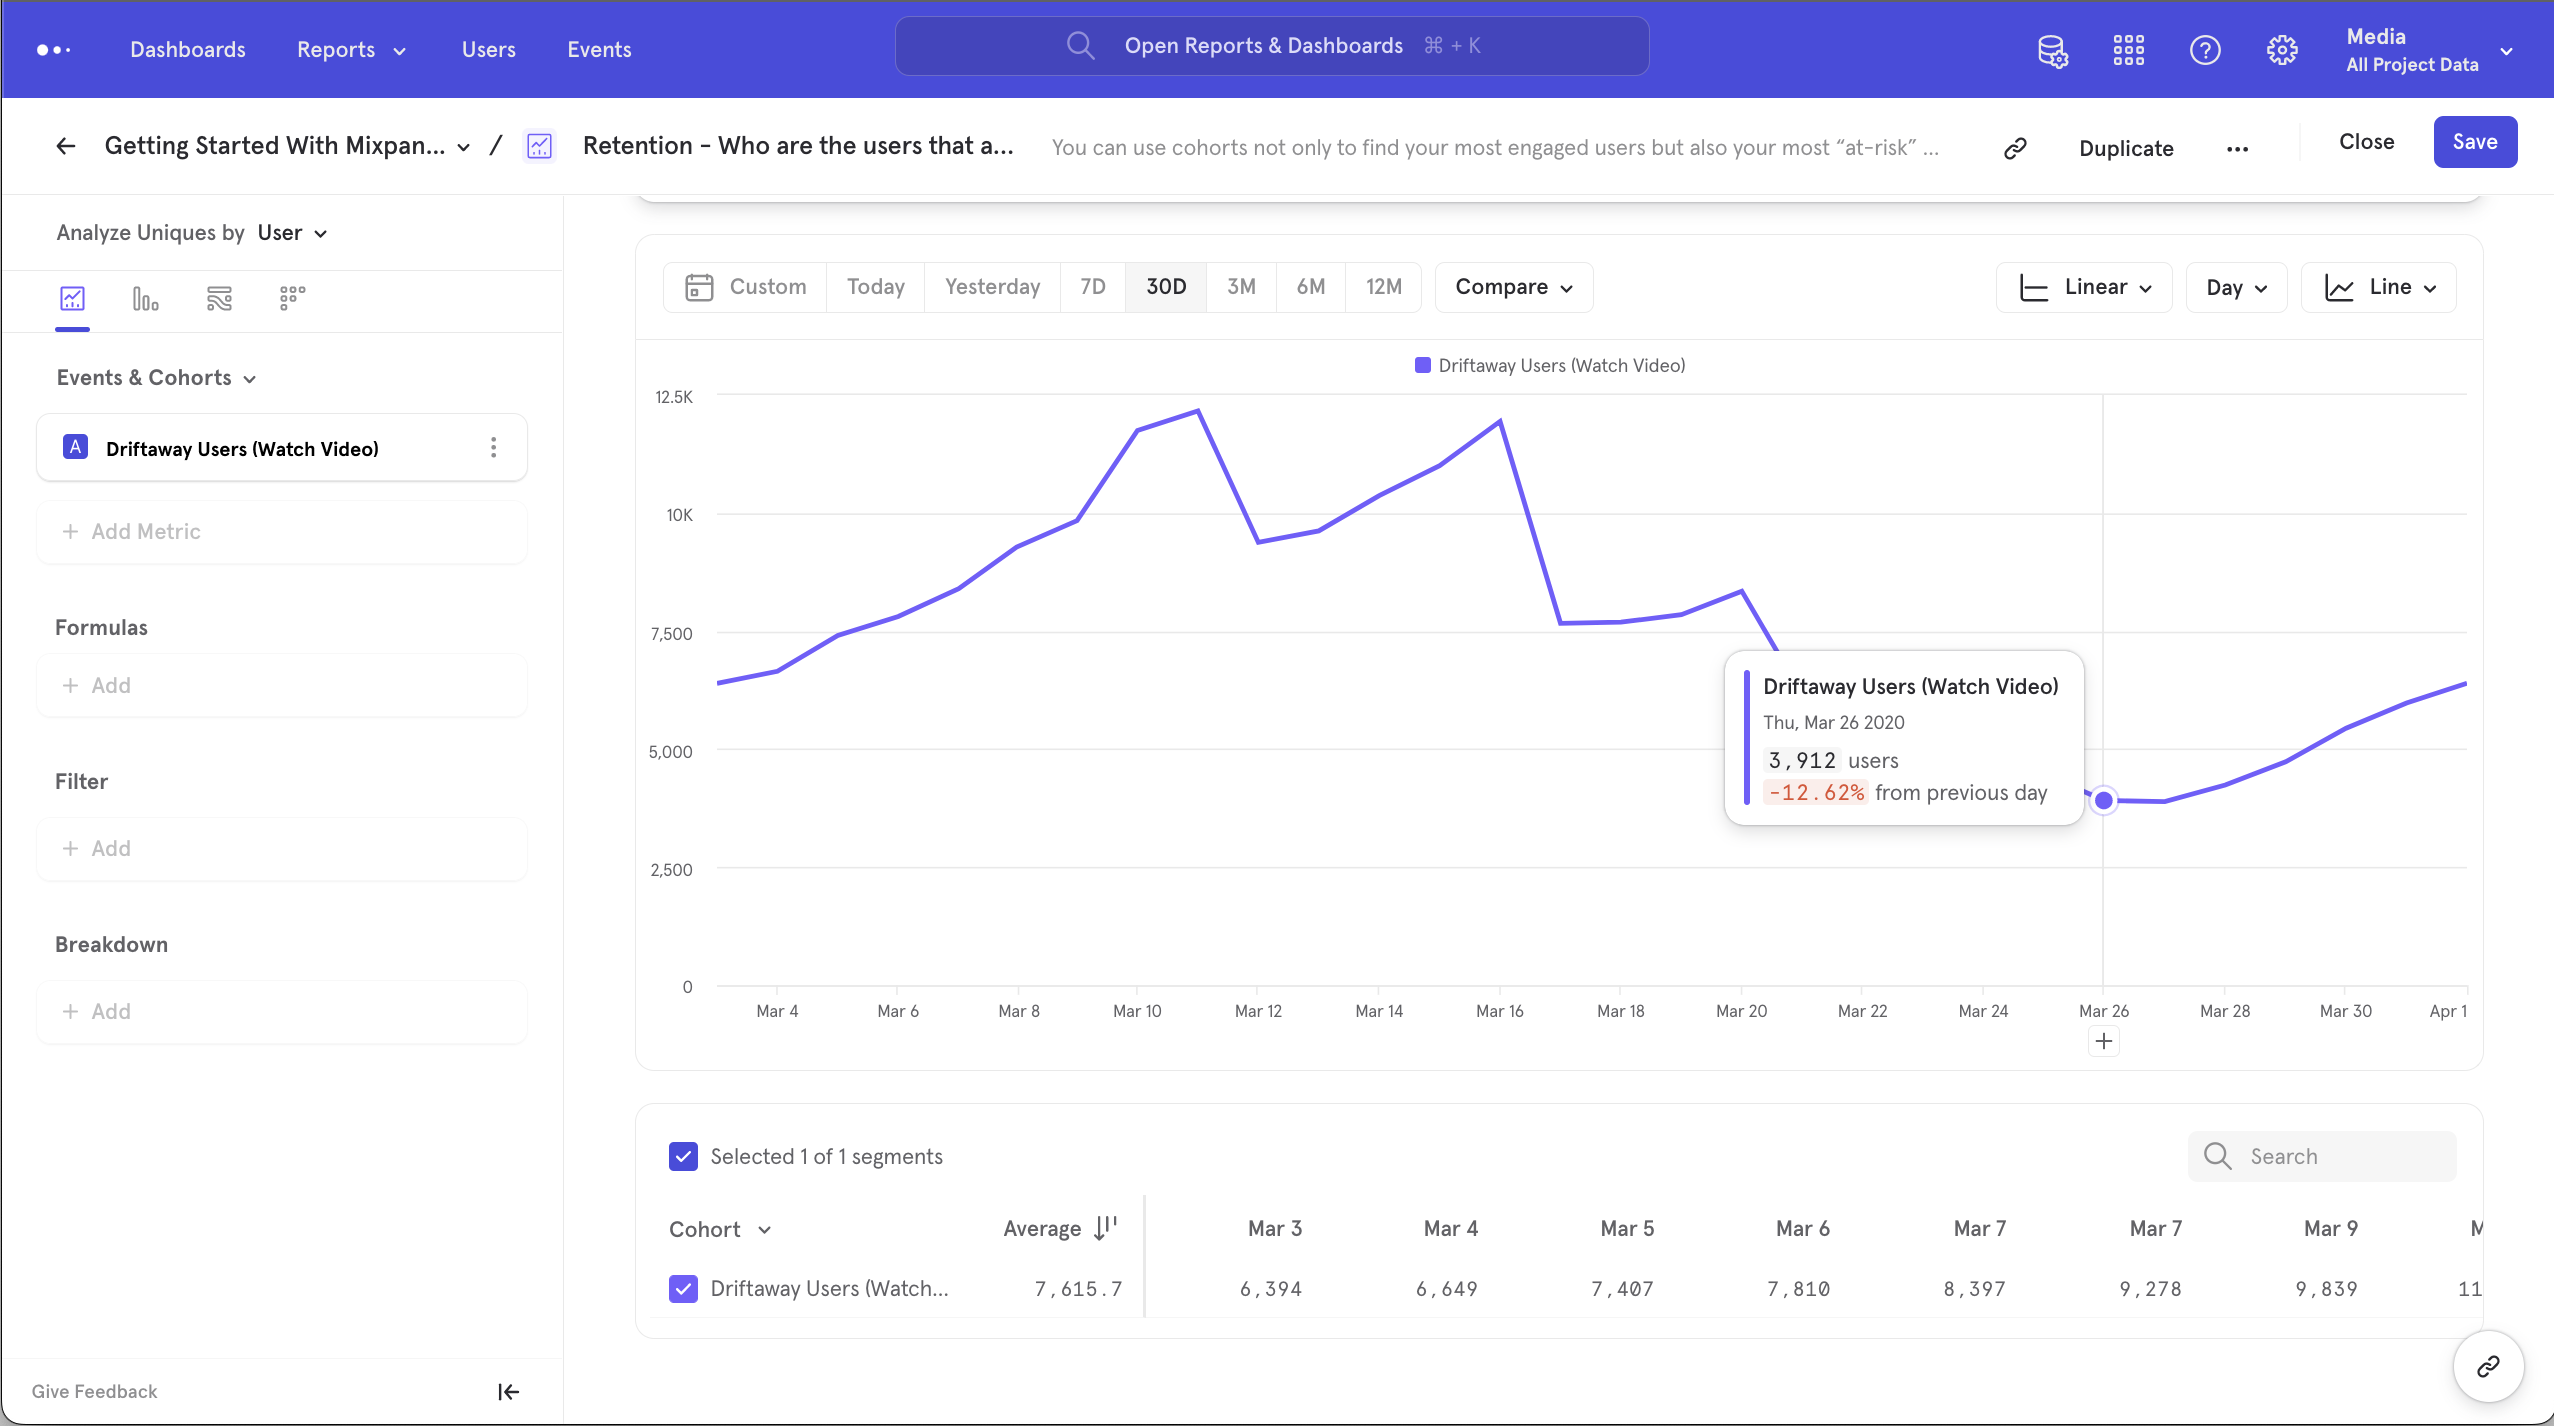Open the more options ellipsis menu
Viewport: 2554px width, 1426px height.
tap(2237, 149)
